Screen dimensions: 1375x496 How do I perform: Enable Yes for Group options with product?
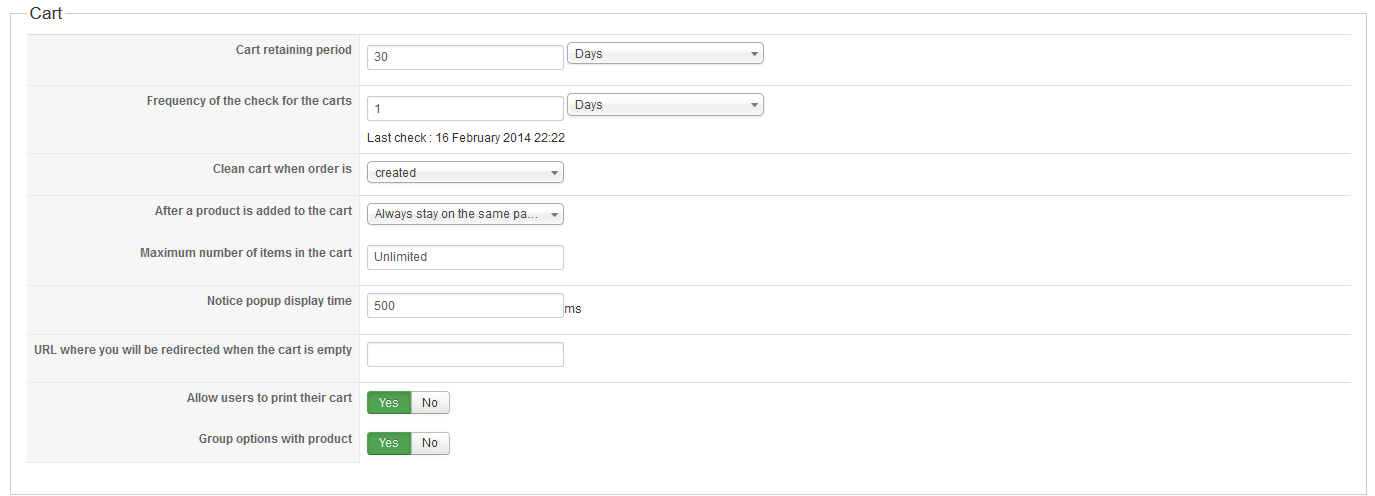coord(389,443)
